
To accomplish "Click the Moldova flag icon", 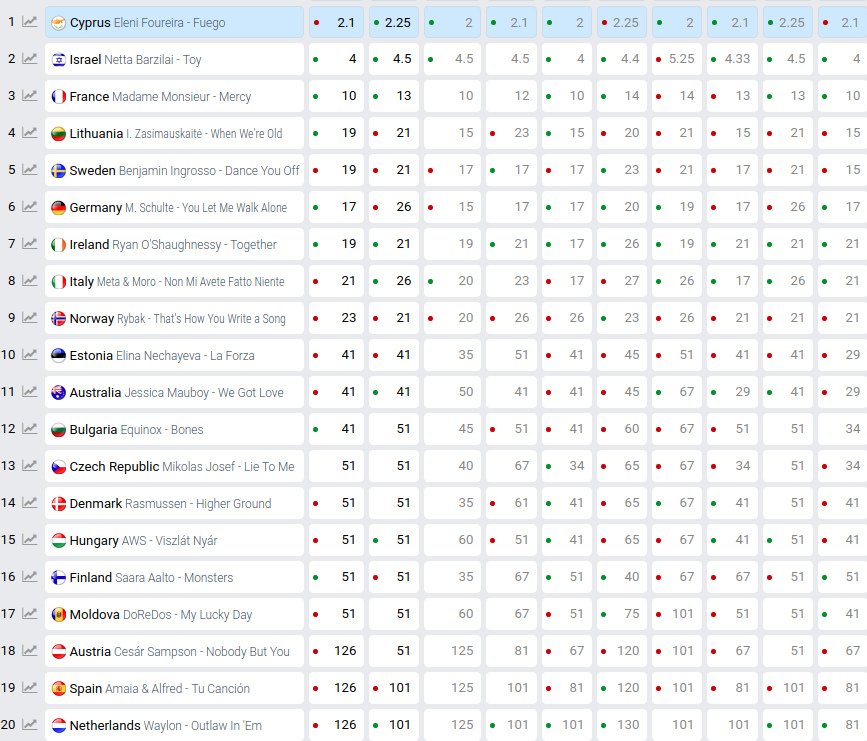I will pos(59,615).
